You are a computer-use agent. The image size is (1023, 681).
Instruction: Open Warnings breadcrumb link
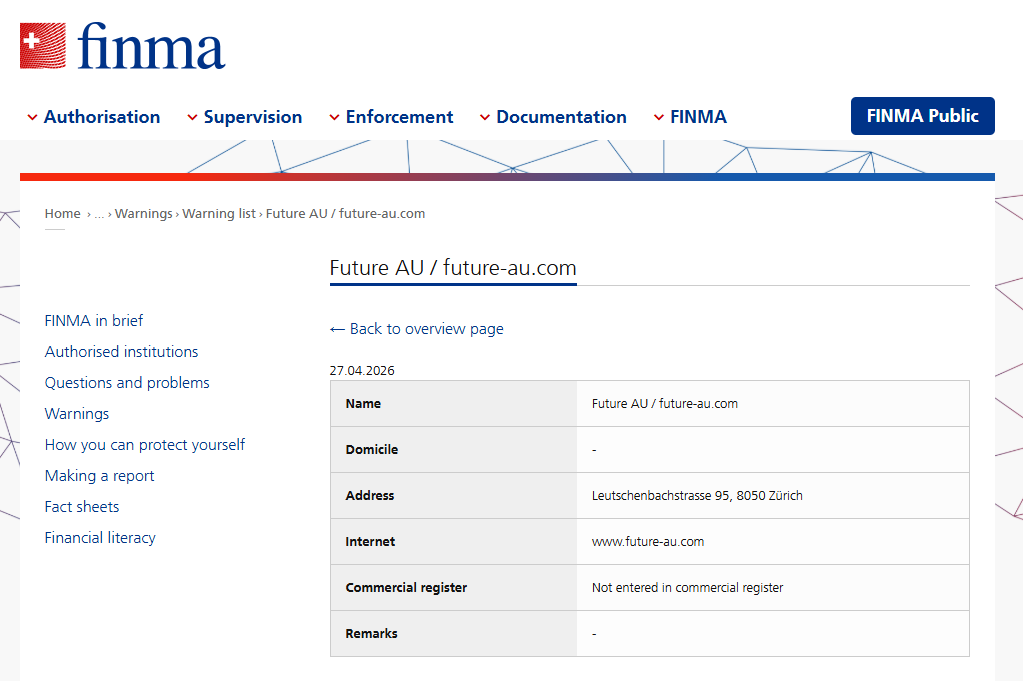144,213
